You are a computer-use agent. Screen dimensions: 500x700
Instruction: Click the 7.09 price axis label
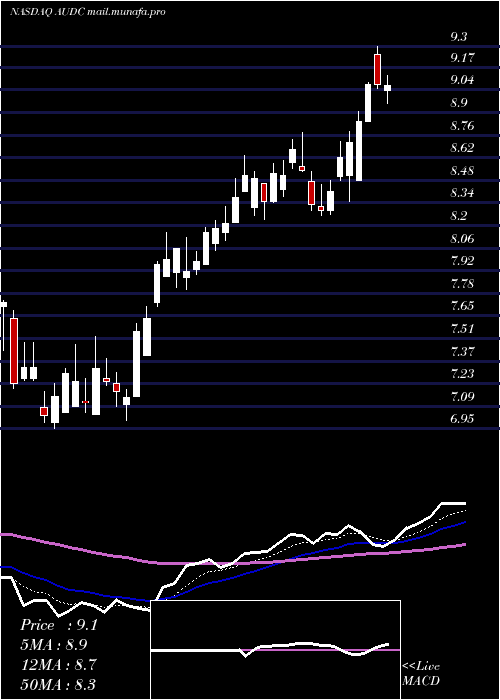462,397
